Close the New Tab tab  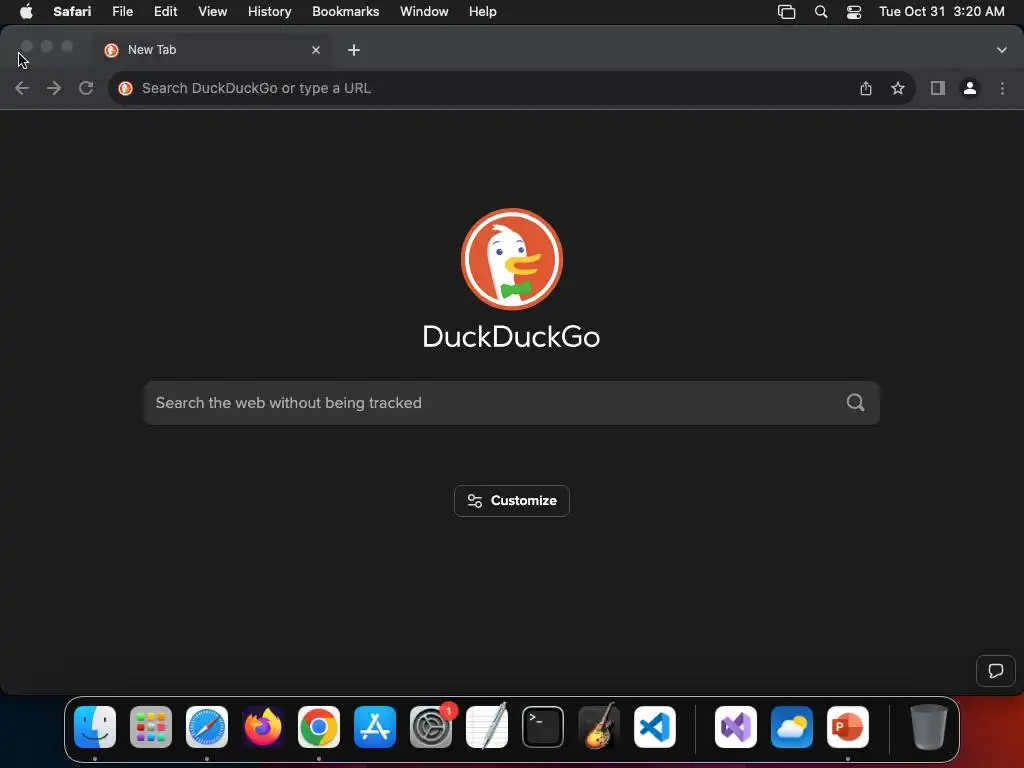316,50
